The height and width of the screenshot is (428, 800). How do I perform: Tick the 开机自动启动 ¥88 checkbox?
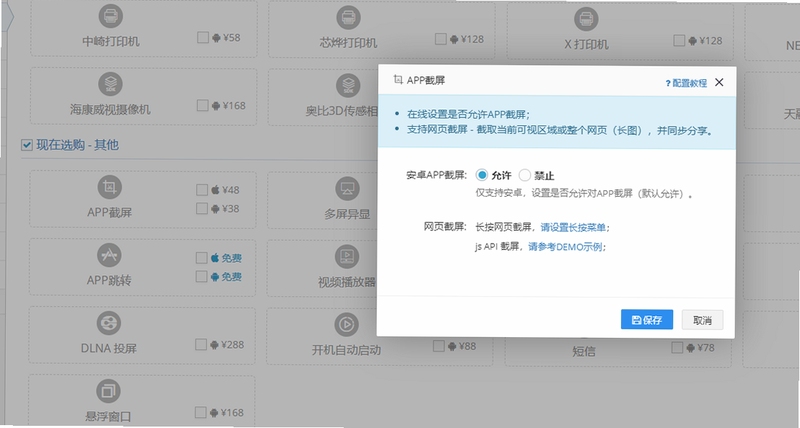point(439,346)
